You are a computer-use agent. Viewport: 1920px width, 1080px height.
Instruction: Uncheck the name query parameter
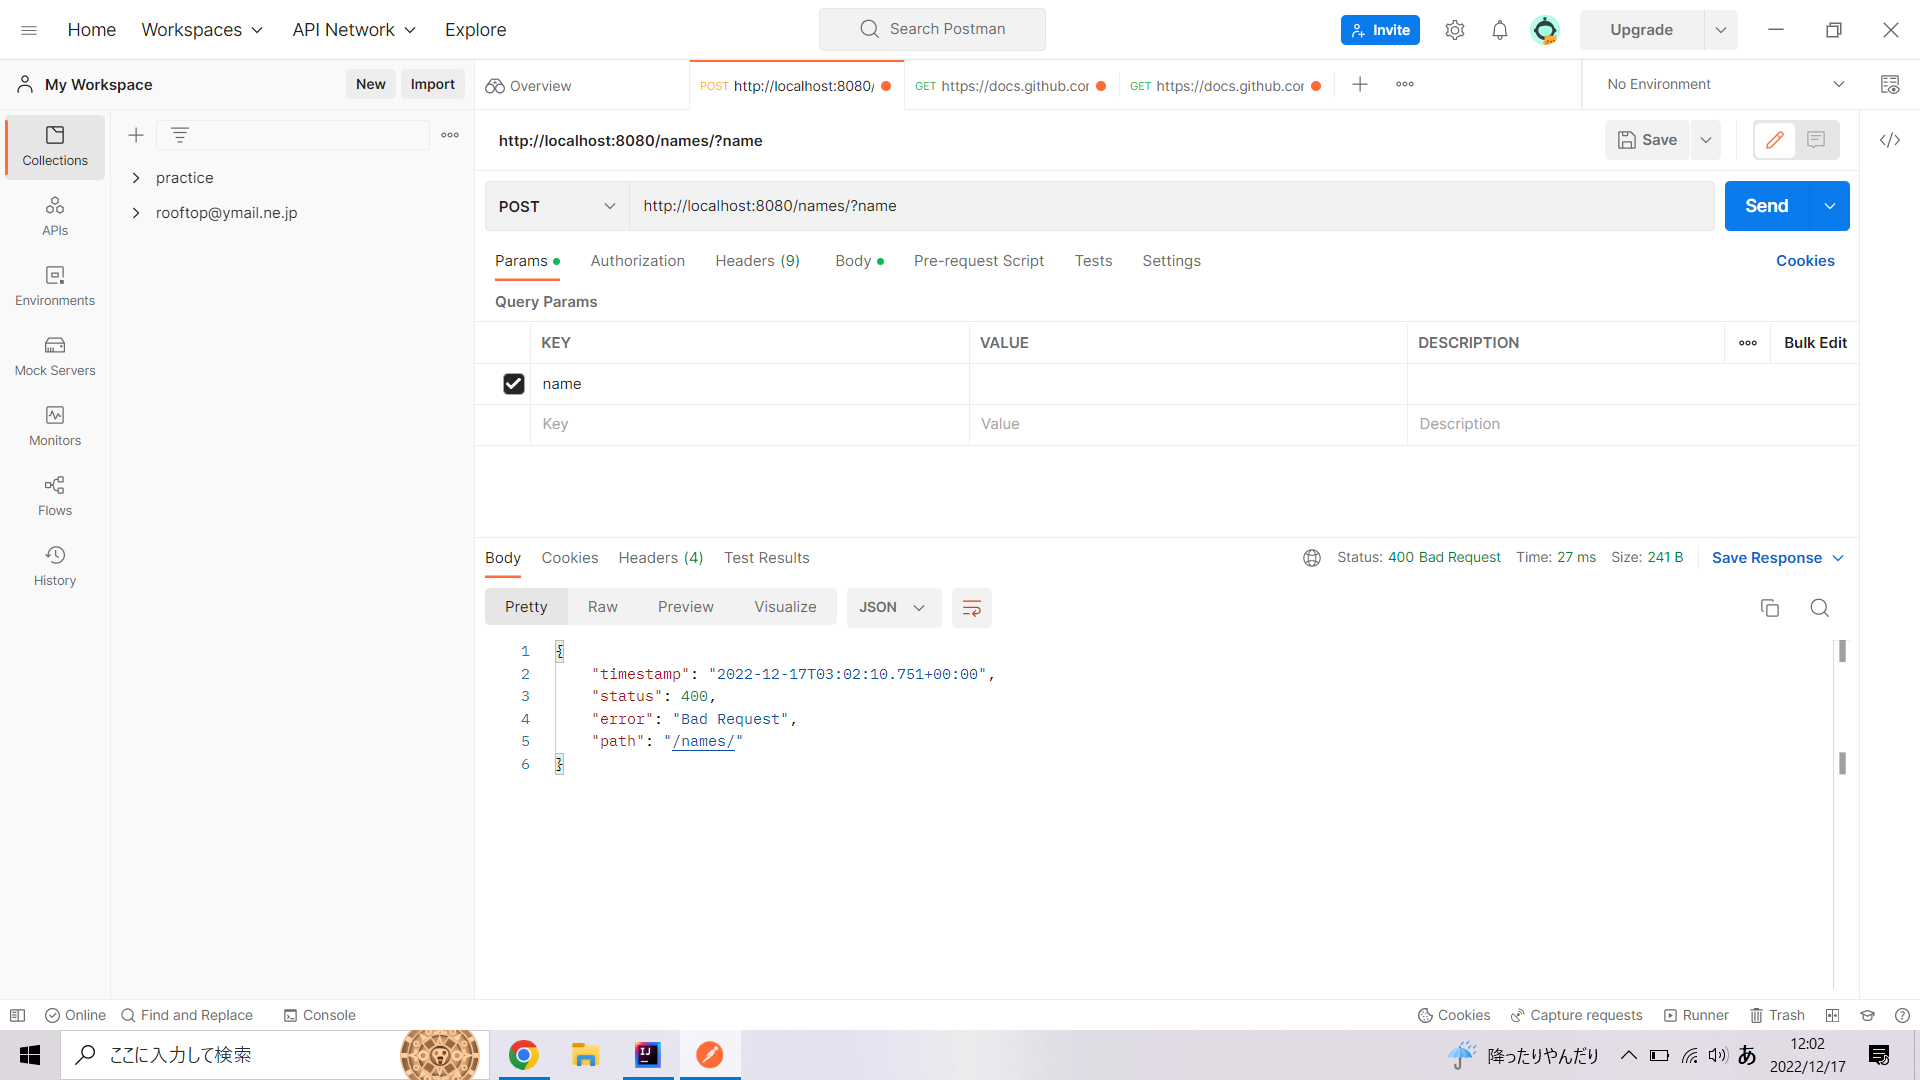[x=513, y=384]
